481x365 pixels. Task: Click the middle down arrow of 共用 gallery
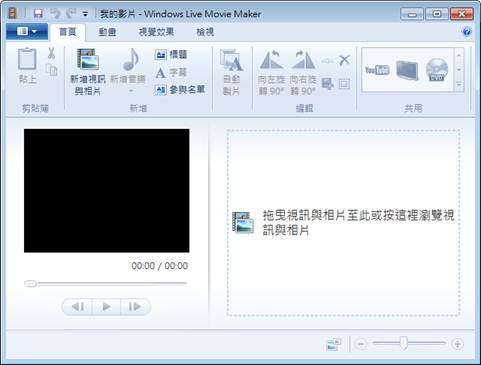point(459,70)
